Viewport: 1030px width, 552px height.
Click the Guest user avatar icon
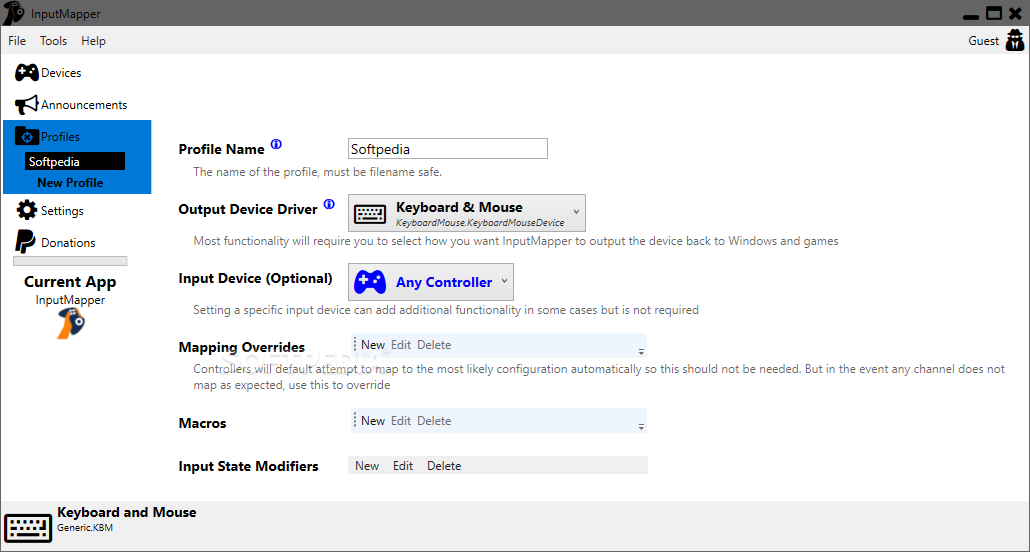1015,41
